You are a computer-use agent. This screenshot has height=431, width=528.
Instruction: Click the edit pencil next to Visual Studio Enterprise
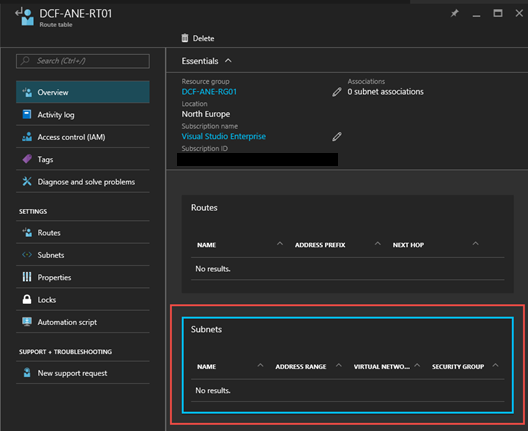[x=337, y=136]
